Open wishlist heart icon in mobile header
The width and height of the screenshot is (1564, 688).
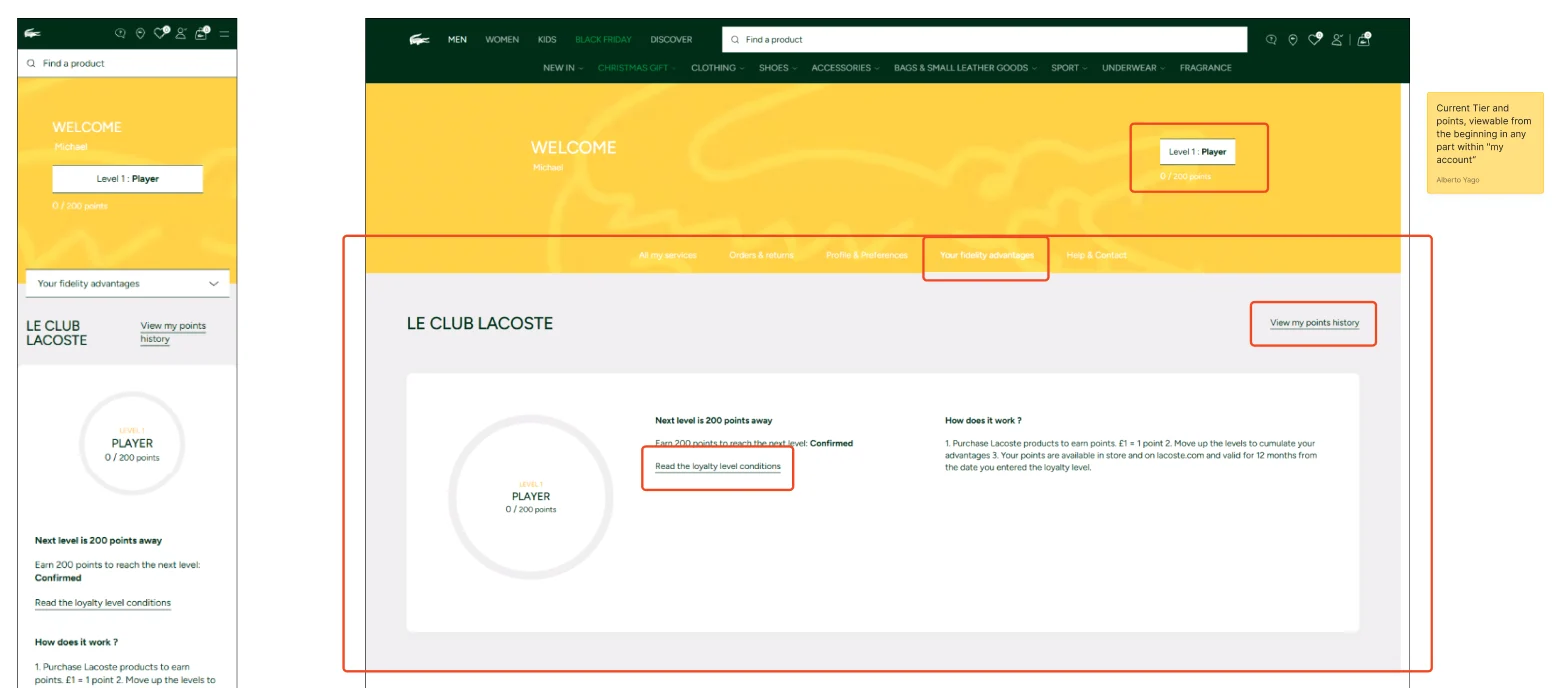[x=160, y=33]
